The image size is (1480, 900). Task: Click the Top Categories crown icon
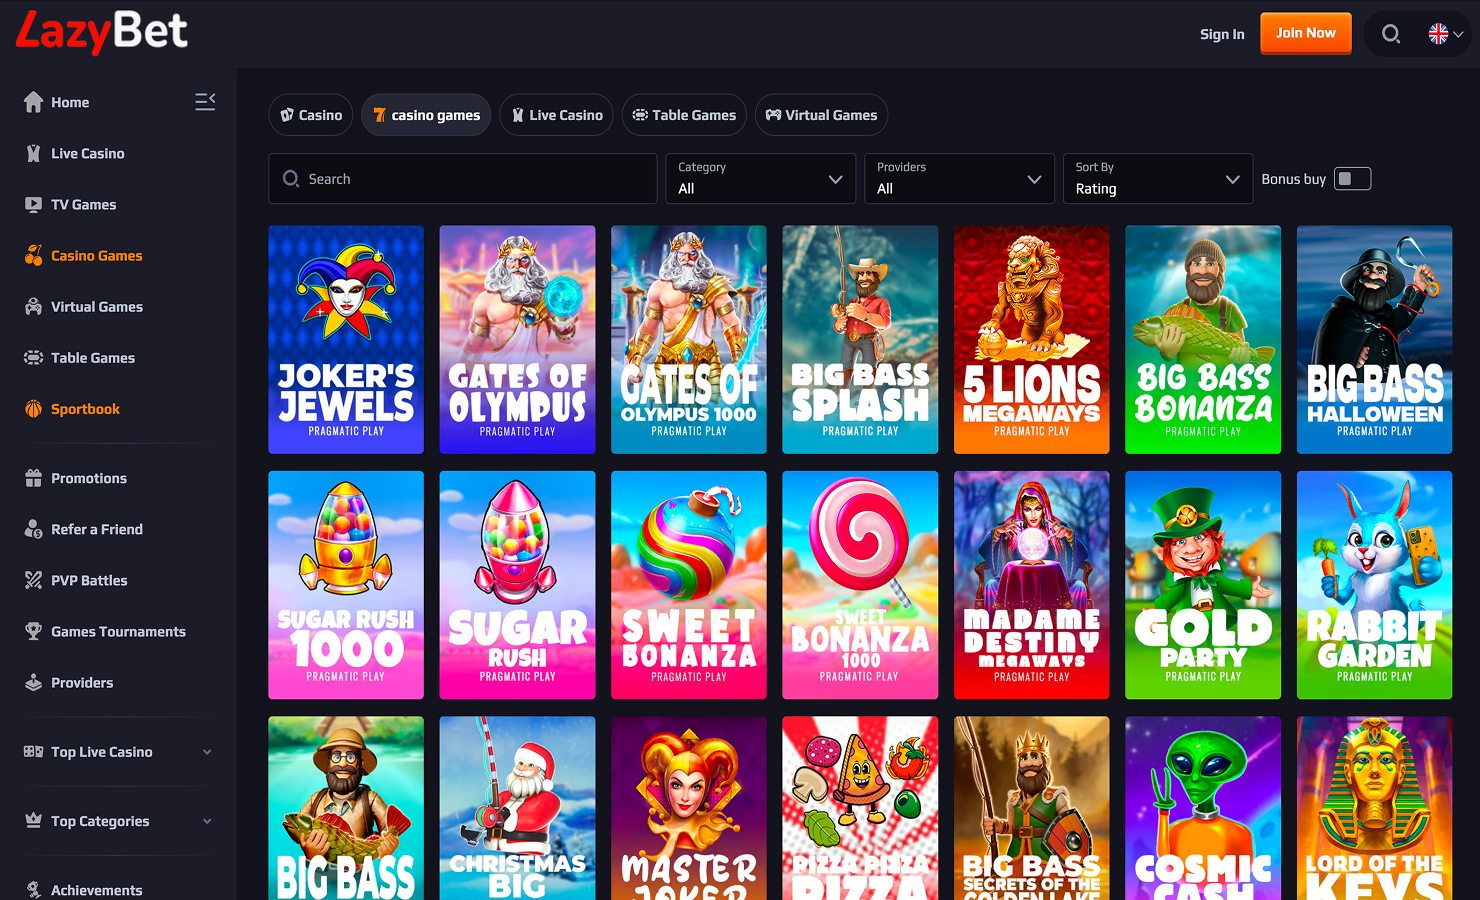(x=33, y=820)
